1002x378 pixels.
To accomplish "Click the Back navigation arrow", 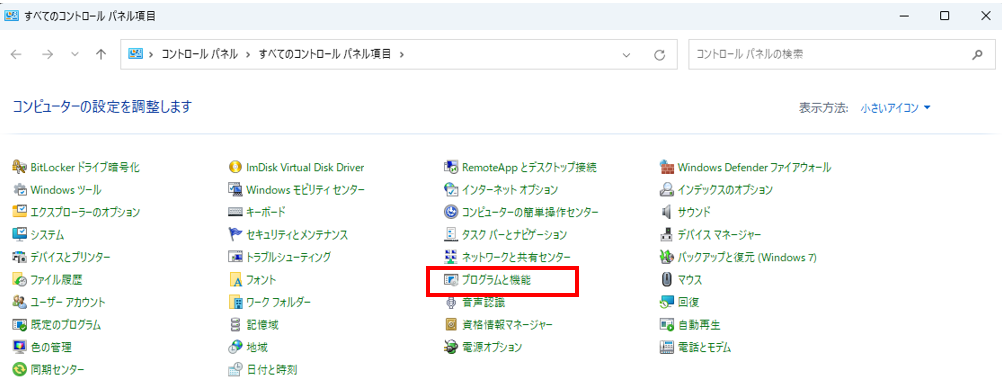I will pos(17,55).
